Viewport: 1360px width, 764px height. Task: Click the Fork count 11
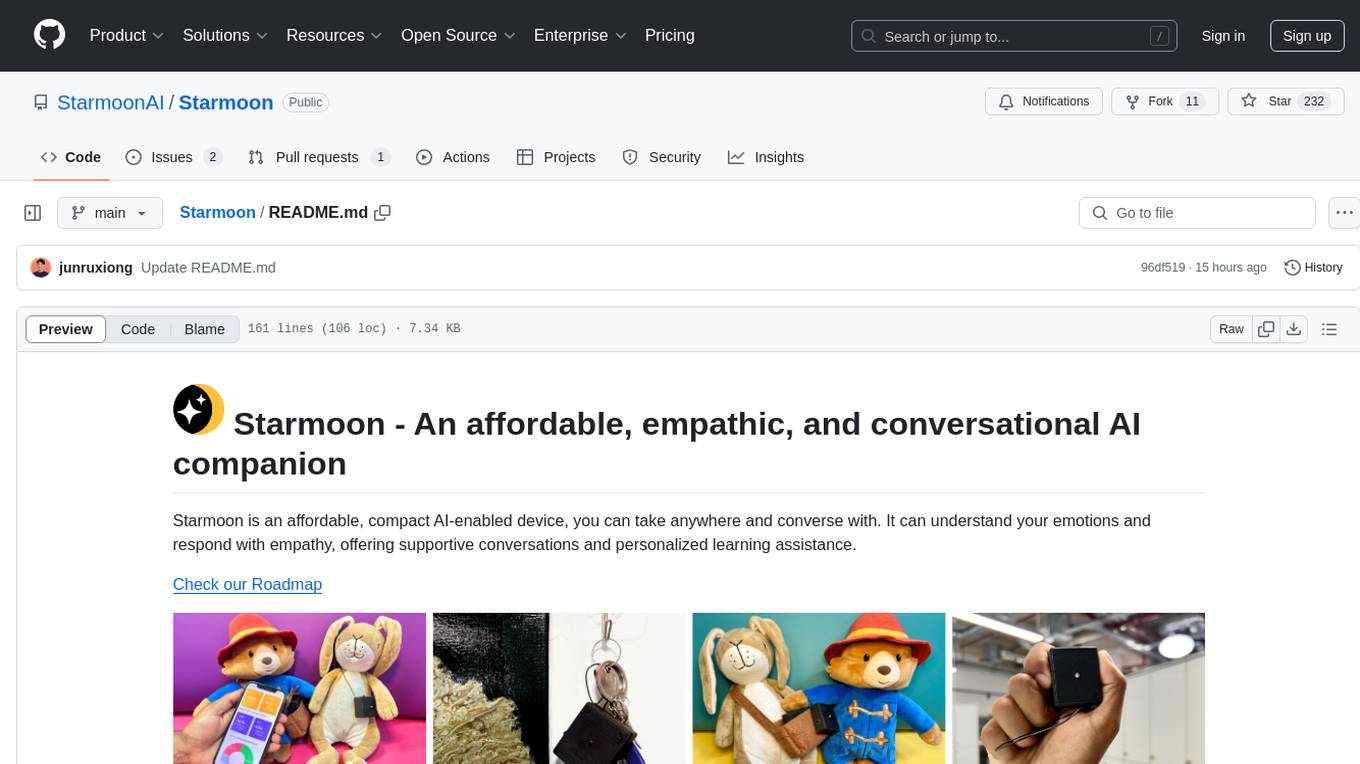coord(1192,102)
